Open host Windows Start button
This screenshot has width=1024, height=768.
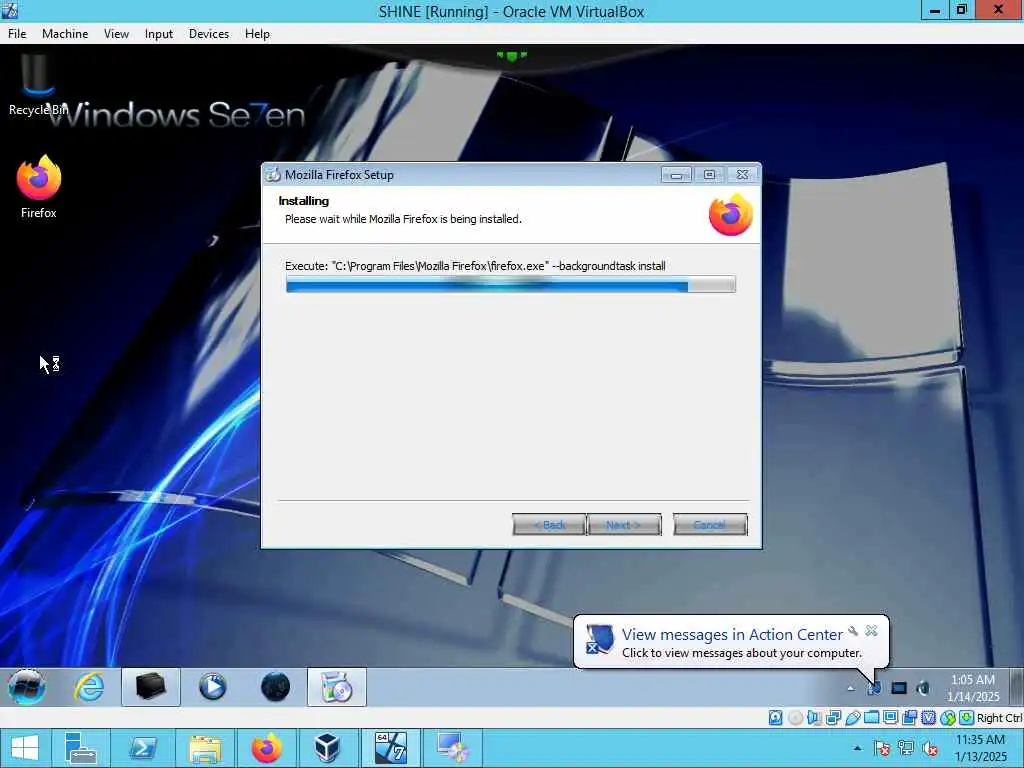(25, 748)
